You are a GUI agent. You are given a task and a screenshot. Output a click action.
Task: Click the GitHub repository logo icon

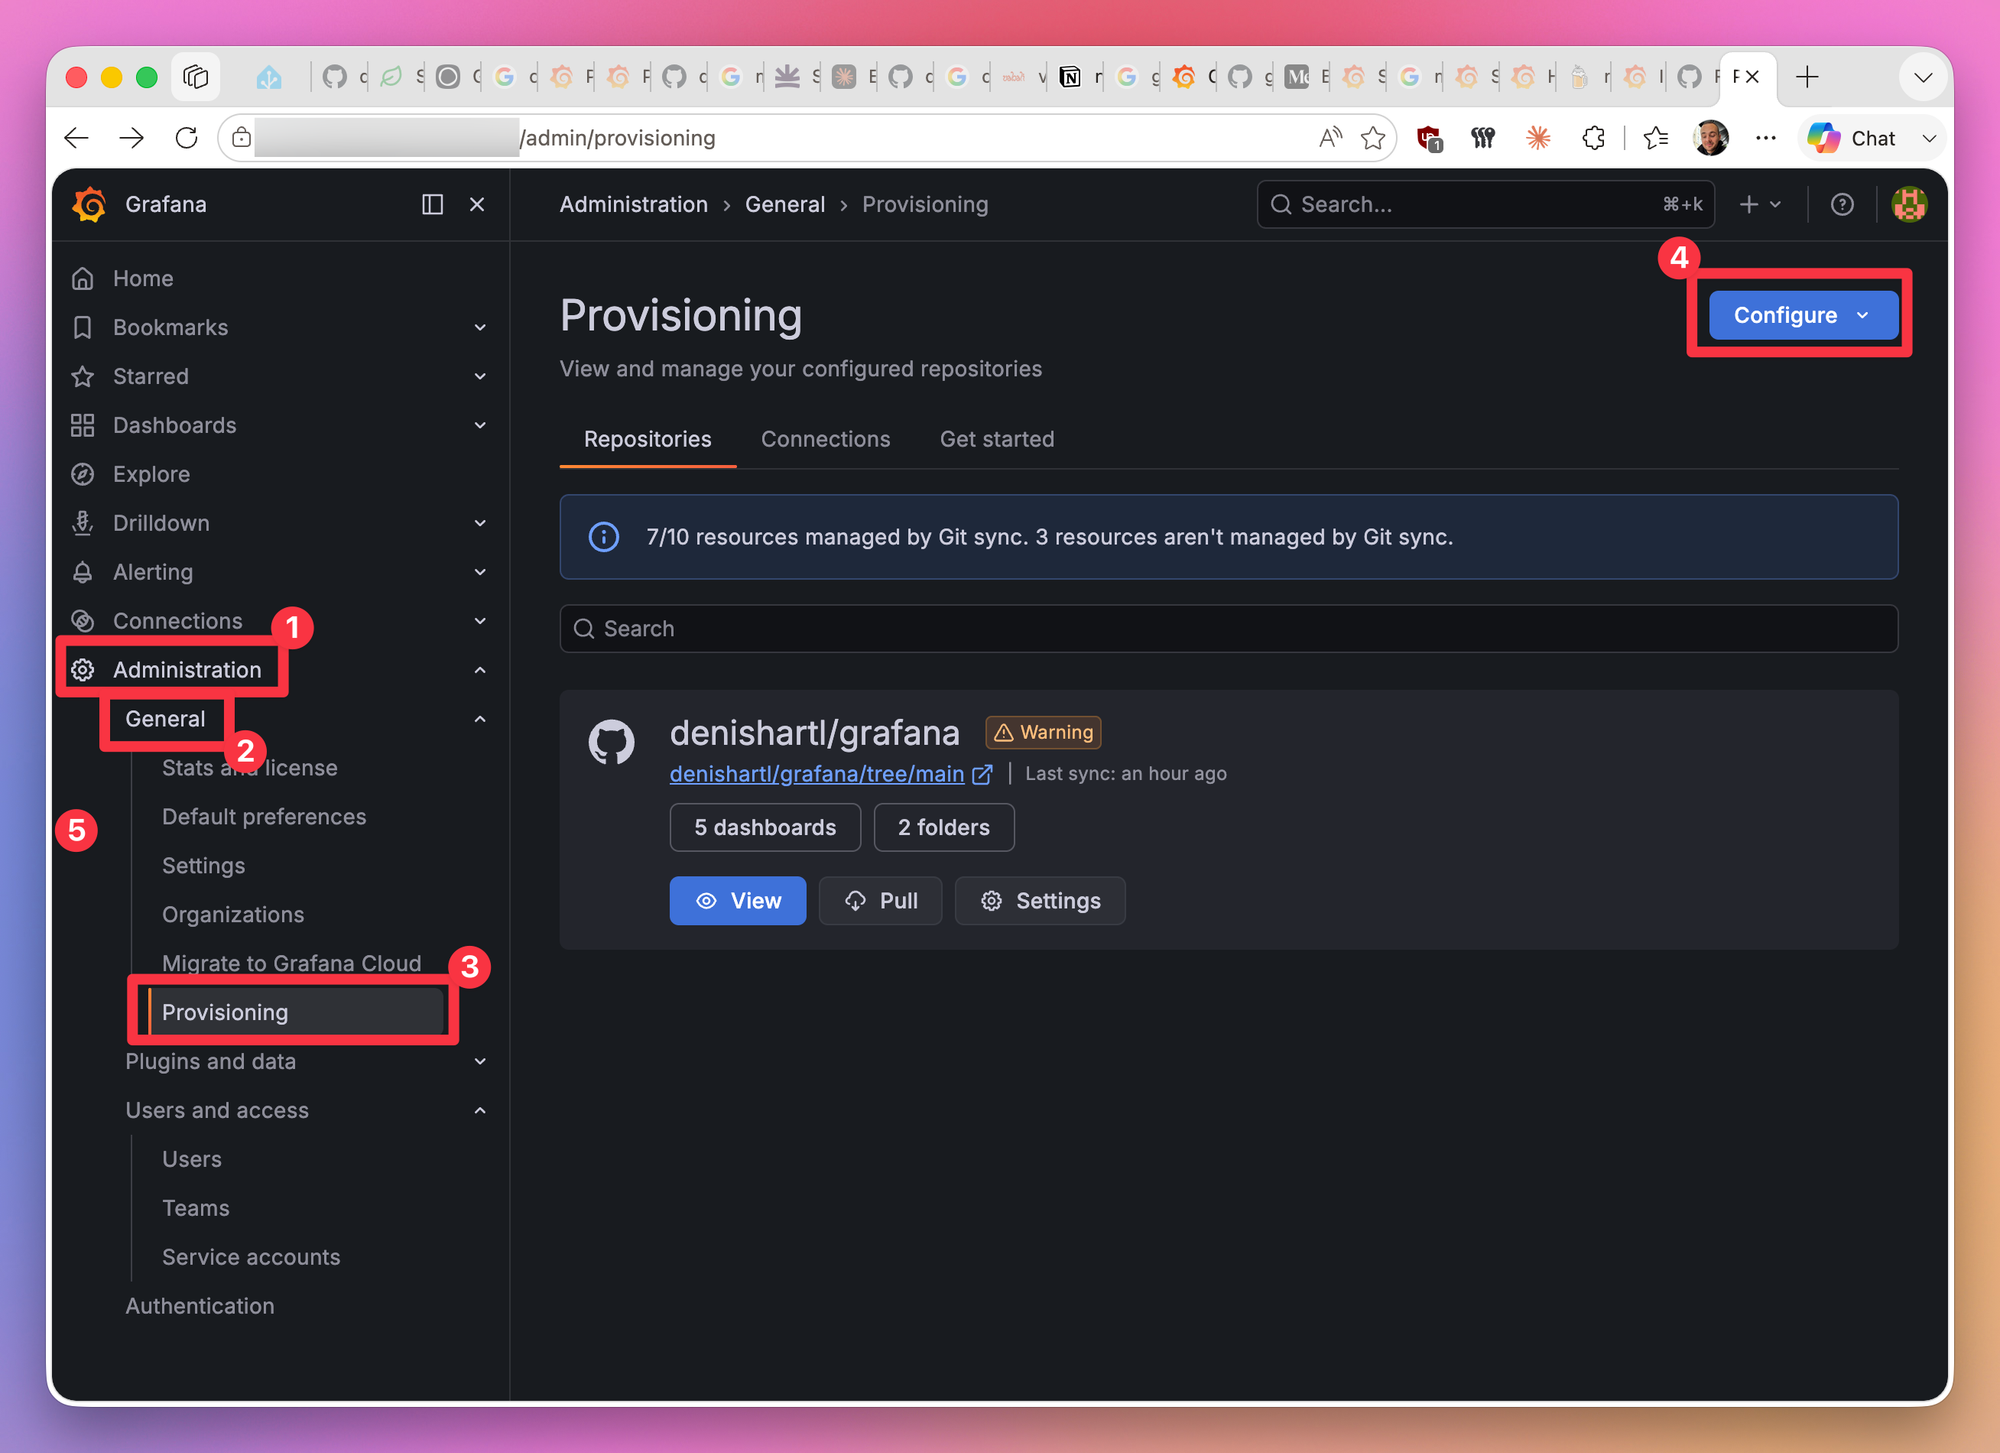[x=611, y=742]
